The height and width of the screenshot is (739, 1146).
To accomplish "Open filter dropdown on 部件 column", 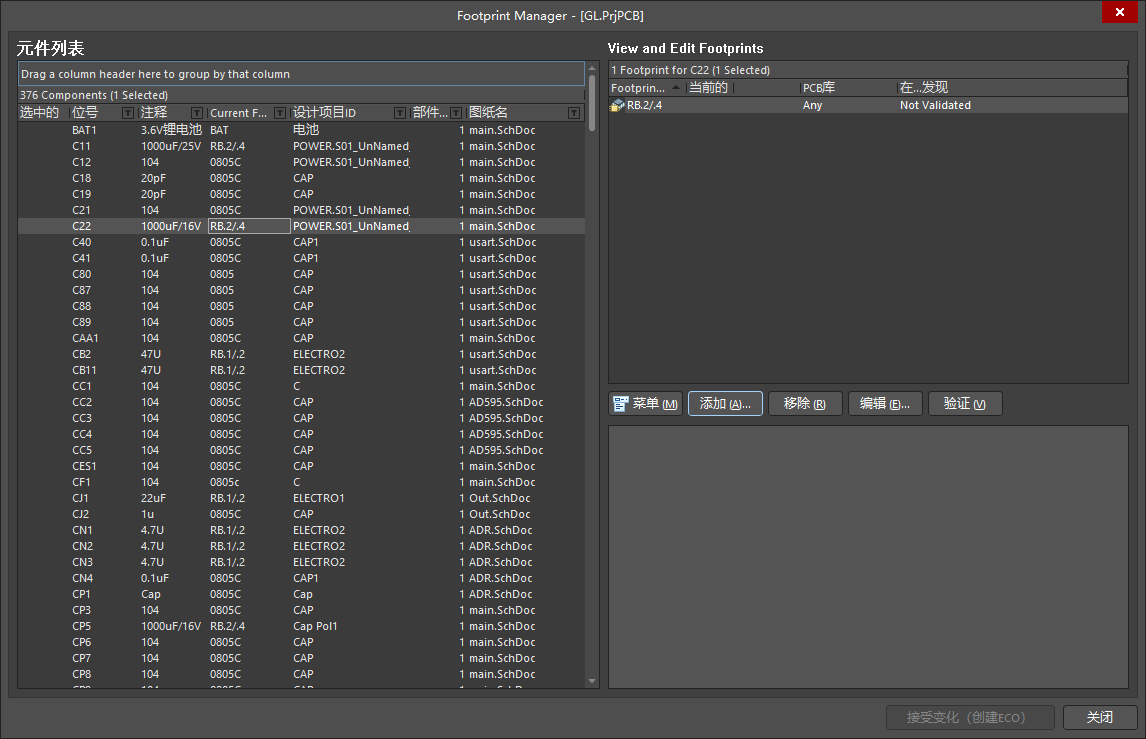I will click(457, 113).
